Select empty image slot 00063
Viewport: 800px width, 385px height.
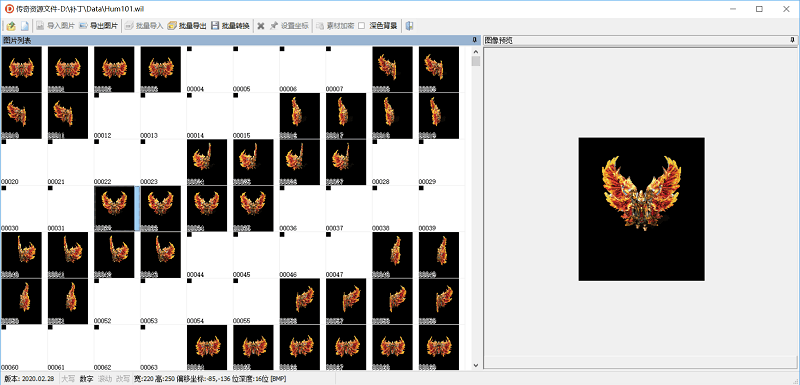pos(162,348)
